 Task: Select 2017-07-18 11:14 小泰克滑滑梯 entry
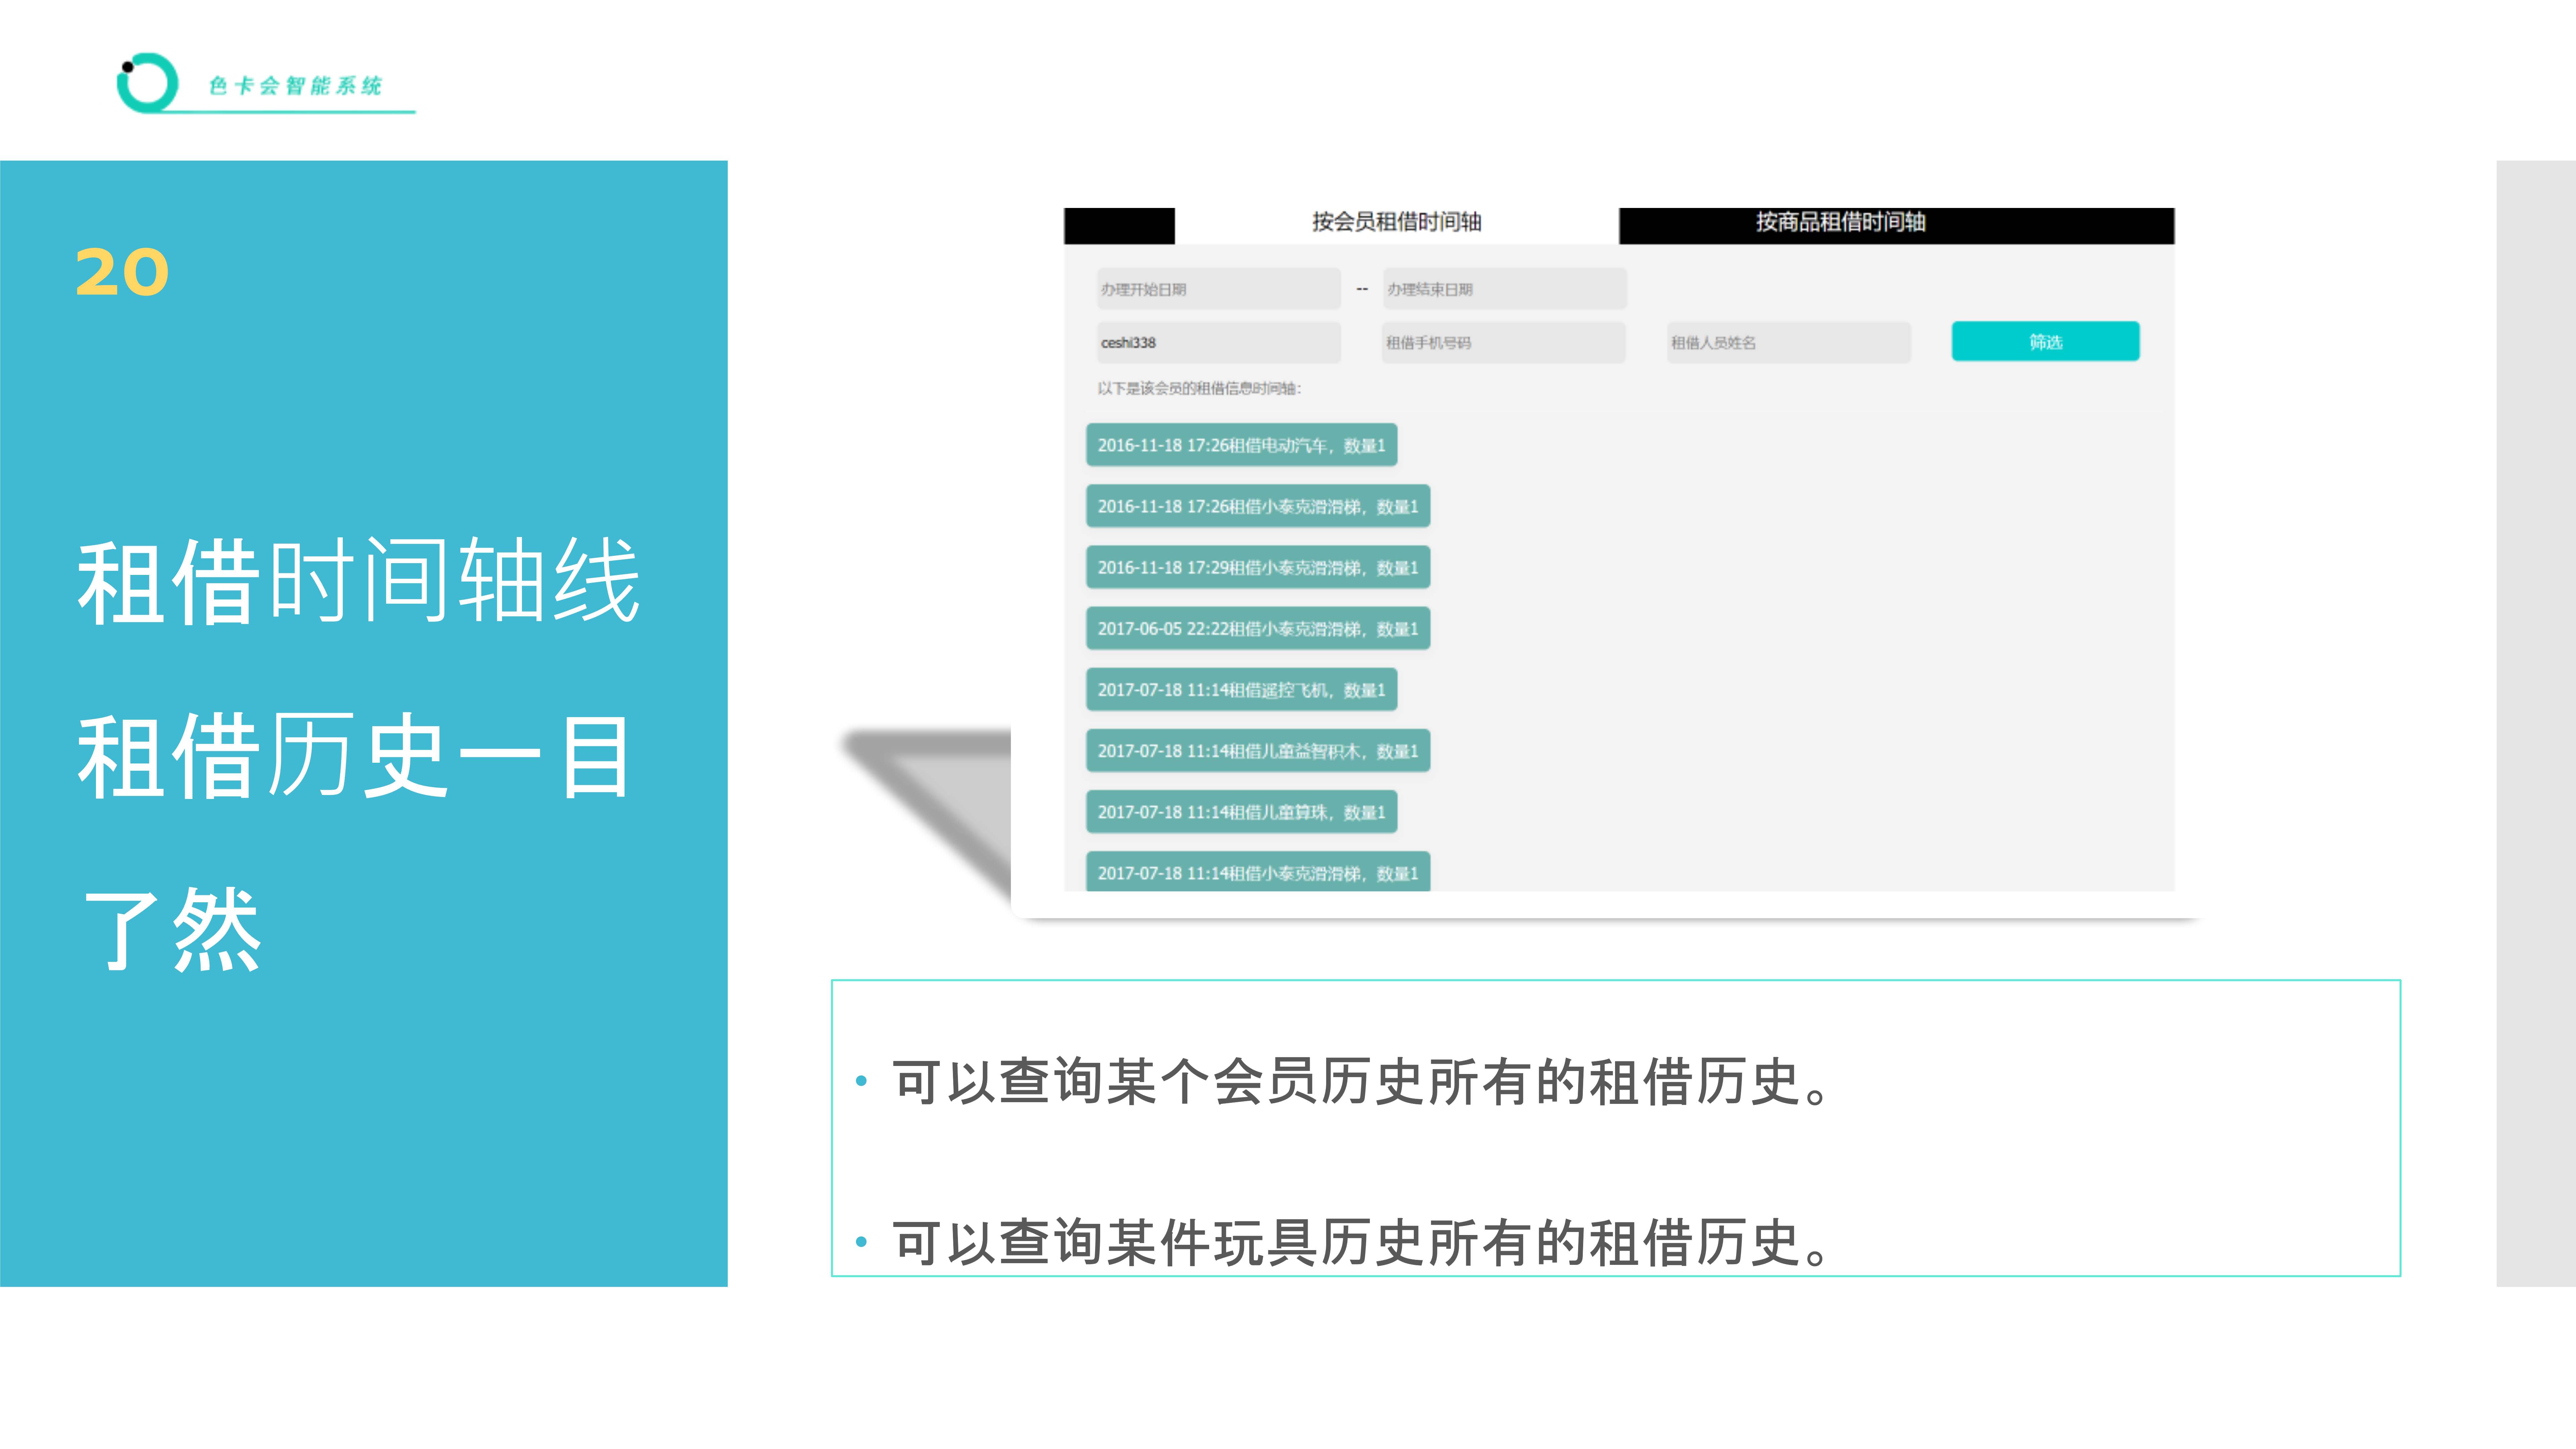[1258, 871]
